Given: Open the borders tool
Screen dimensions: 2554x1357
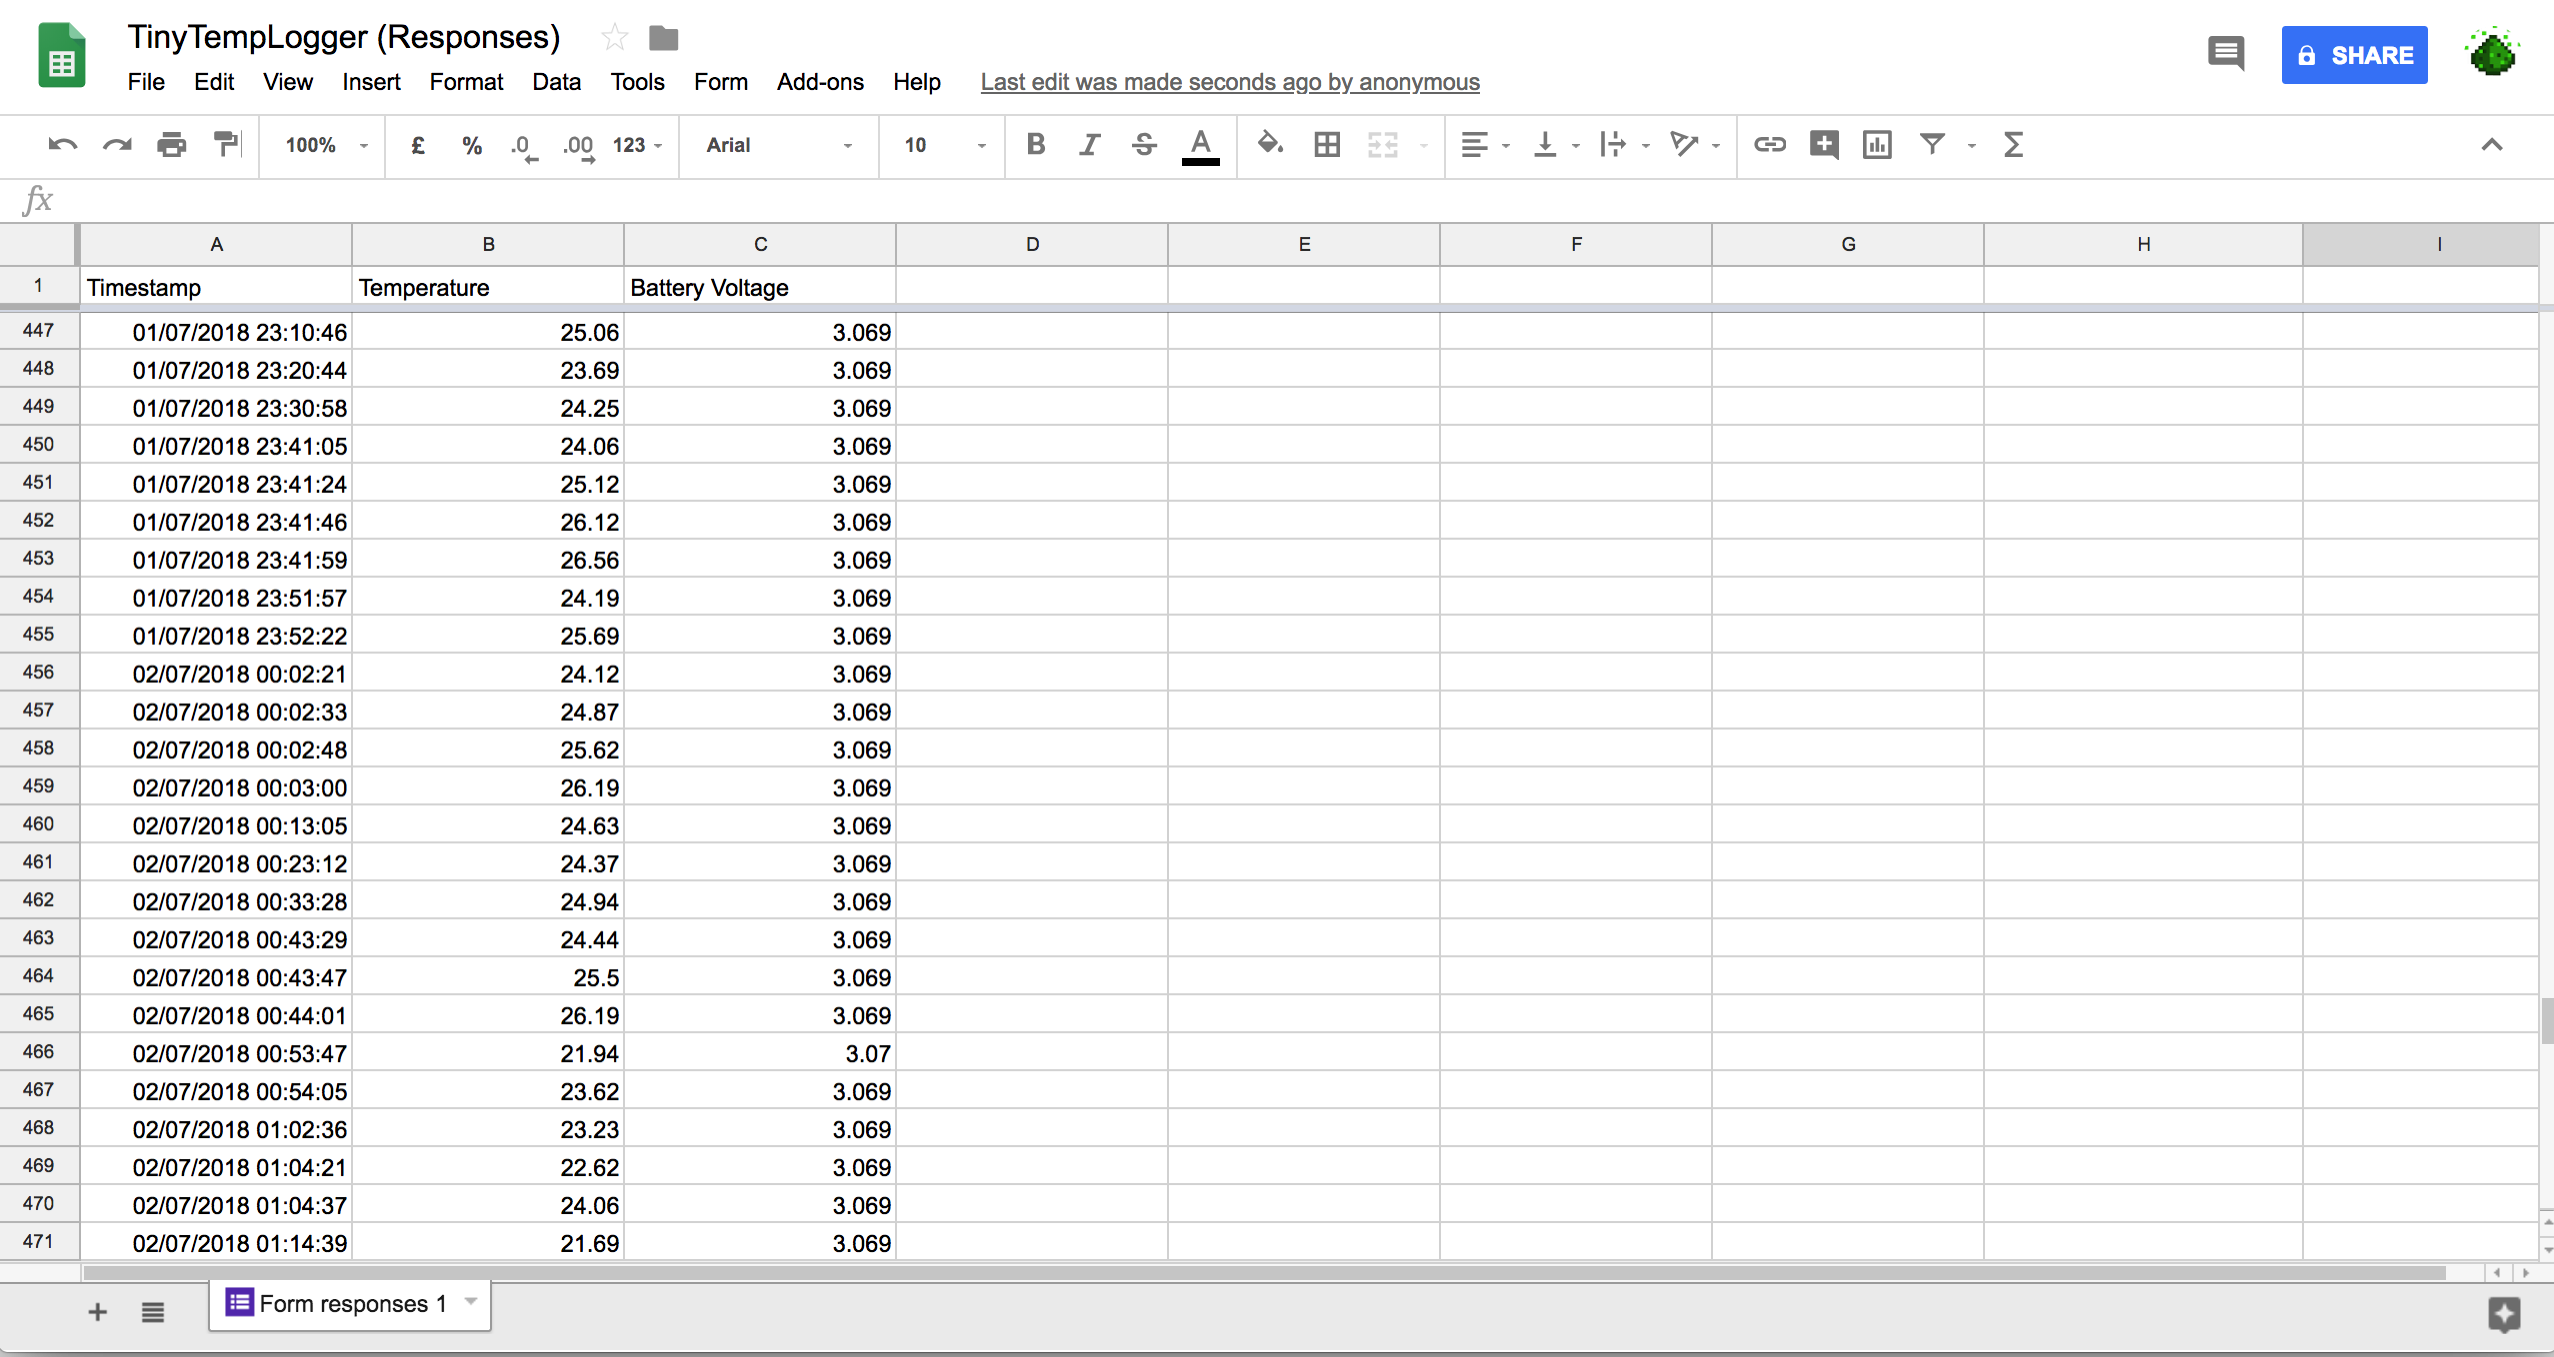Looking at the screenshot, I should point(1327,145).
